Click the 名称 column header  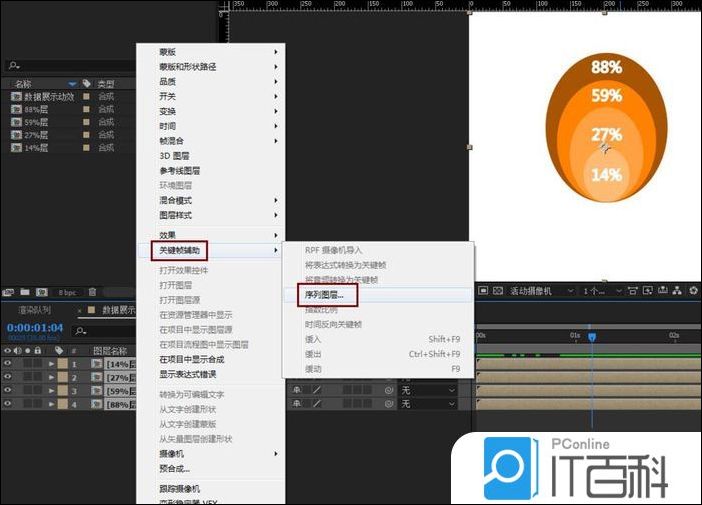coord(23,84)
